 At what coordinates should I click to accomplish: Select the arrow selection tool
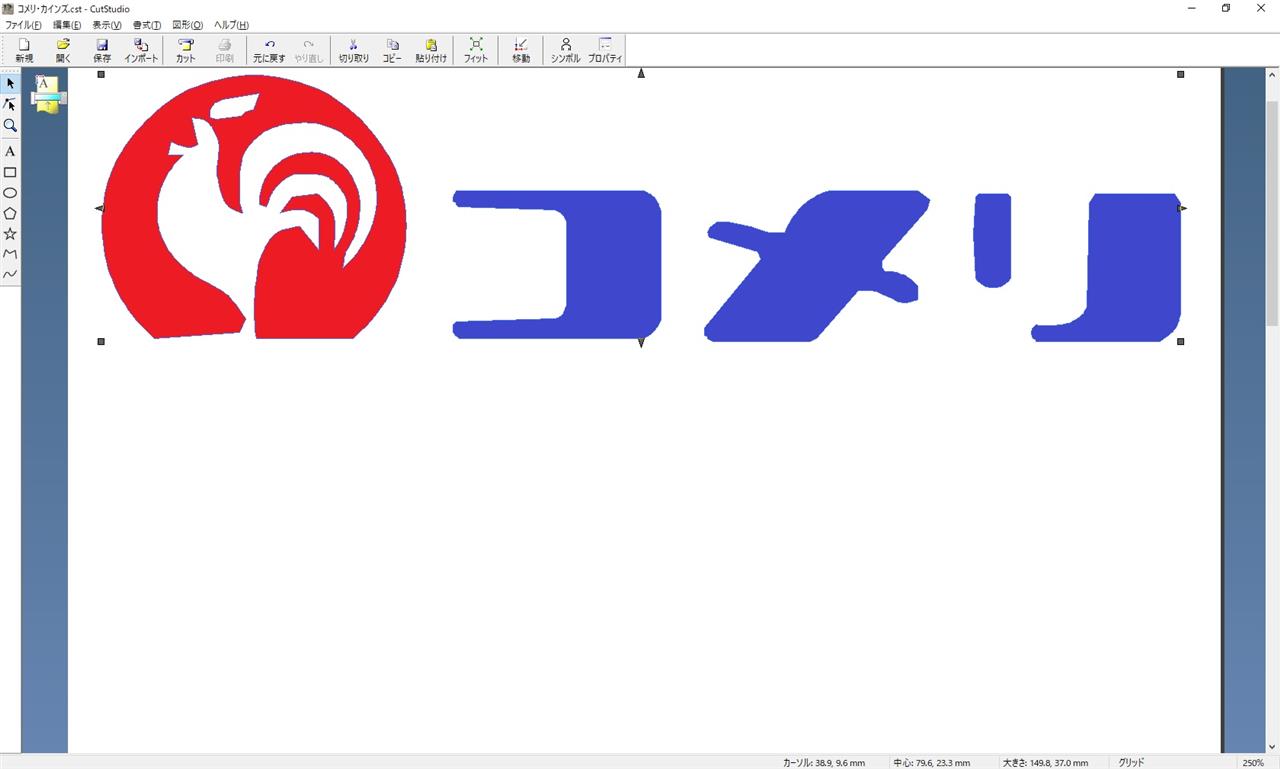tap(10, 83)
